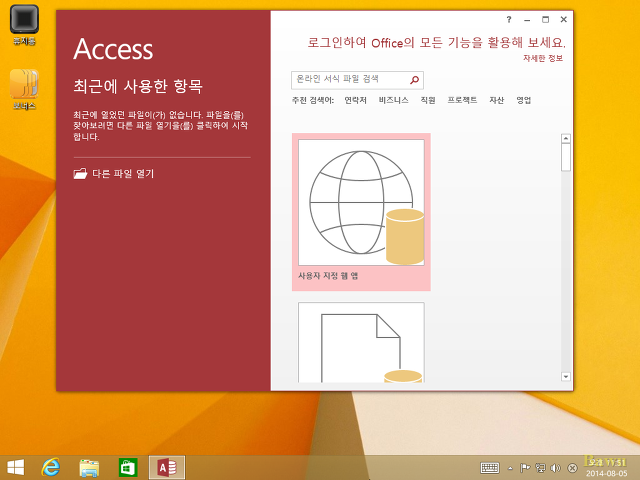Click the Access taskbar icon
Viewport: 640px width, 480px height.
click(167, 467)
